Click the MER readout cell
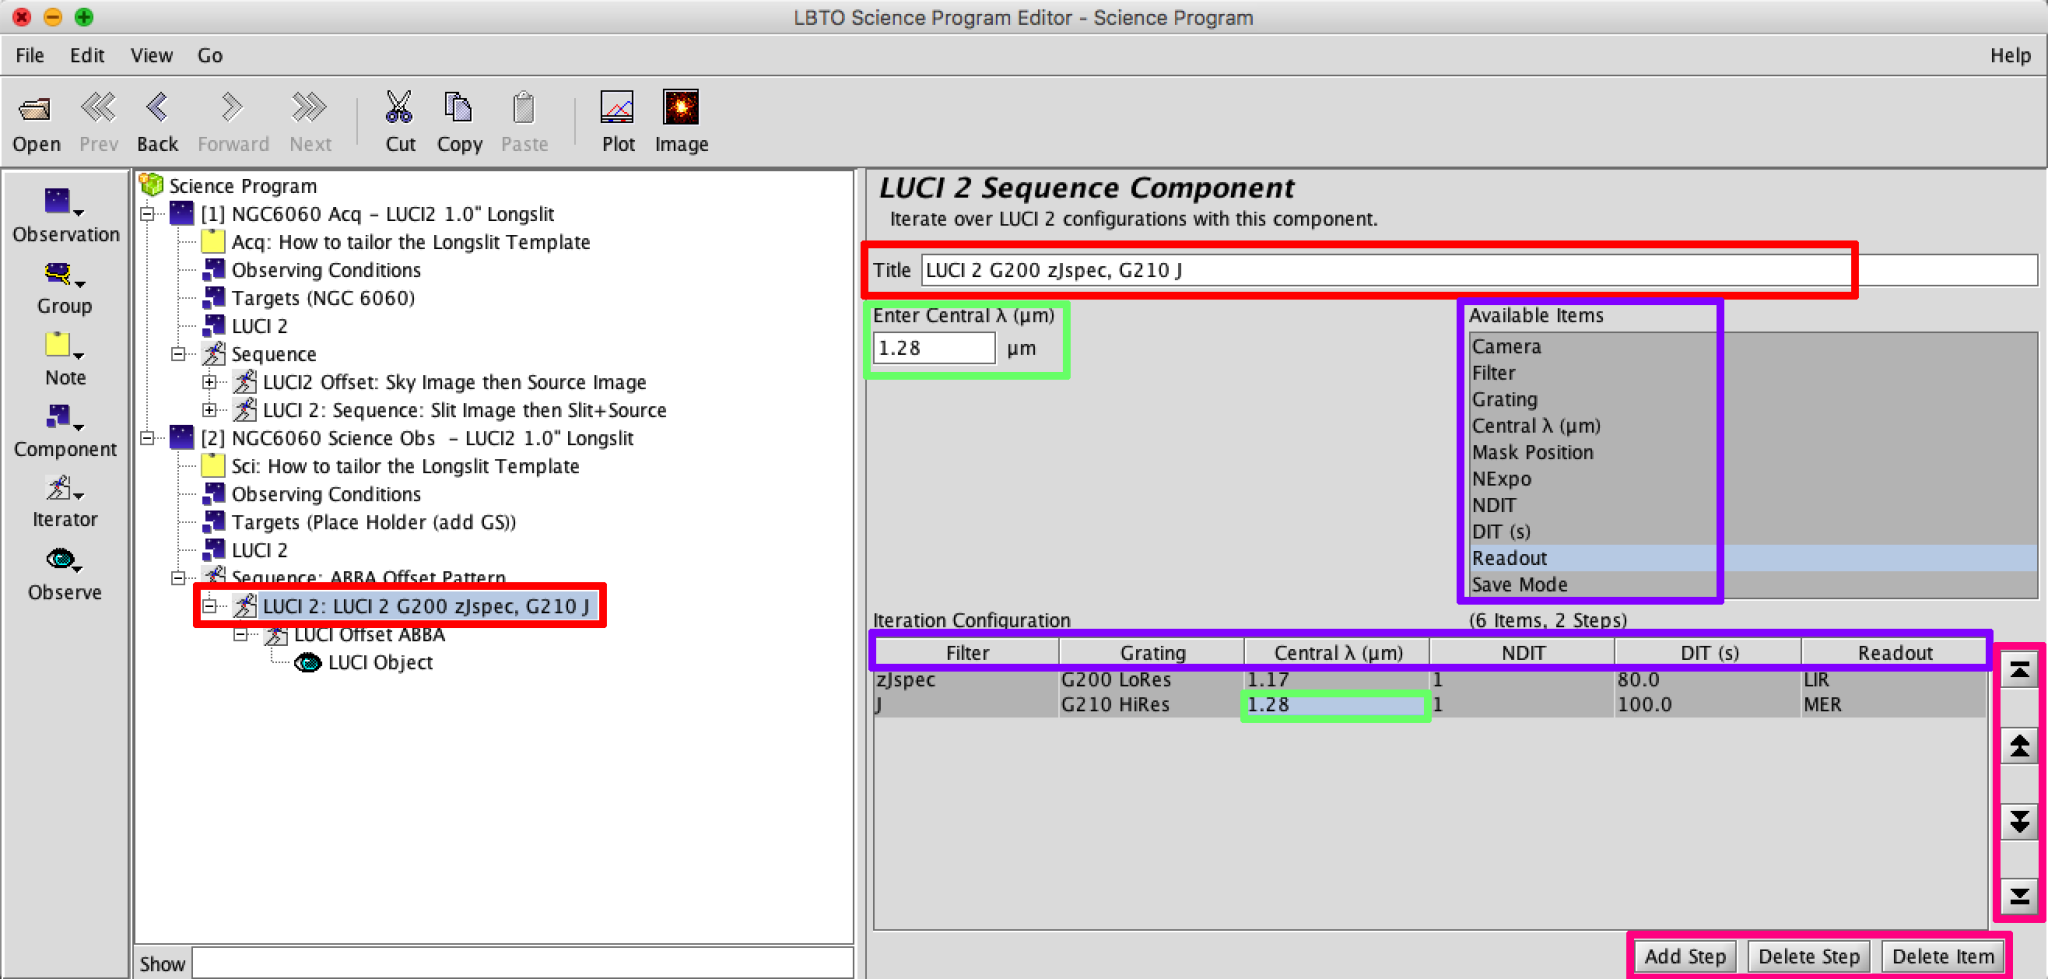This screenshot has width=2048, height=979. pos(1893,705)
